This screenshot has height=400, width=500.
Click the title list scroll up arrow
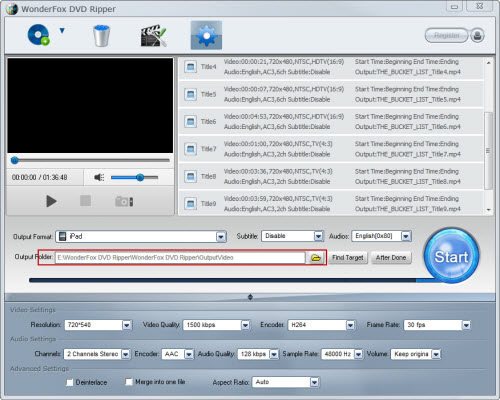pos(488,63)
